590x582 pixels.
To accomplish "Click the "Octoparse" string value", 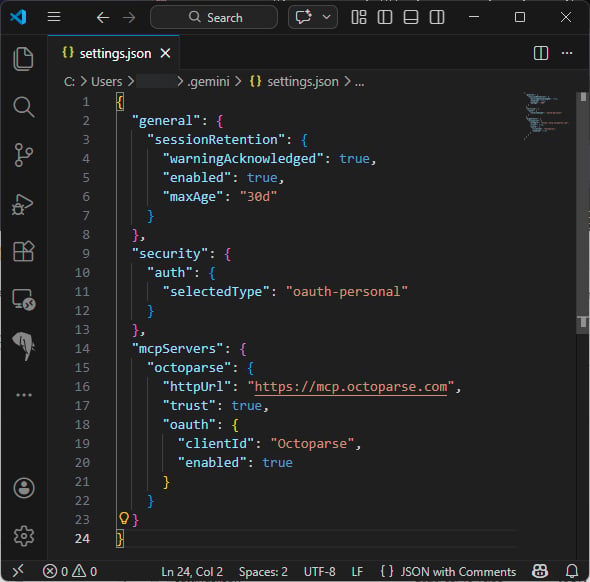I will (x=312, y=444).
